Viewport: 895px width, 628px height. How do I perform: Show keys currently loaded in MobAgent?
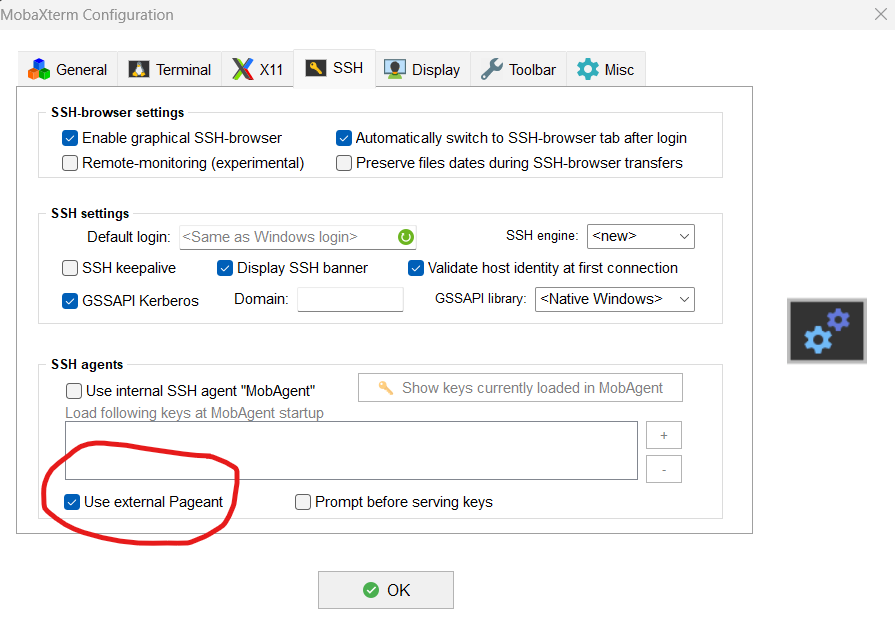coord(520,388)
